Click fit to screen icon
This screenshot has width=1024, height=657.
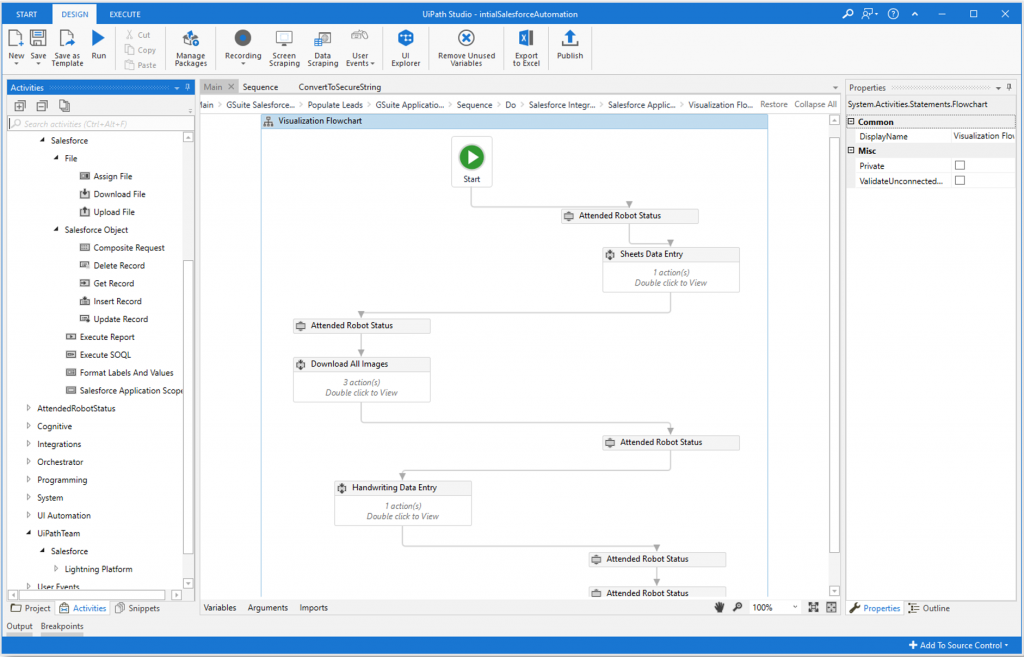click(813, 607)
